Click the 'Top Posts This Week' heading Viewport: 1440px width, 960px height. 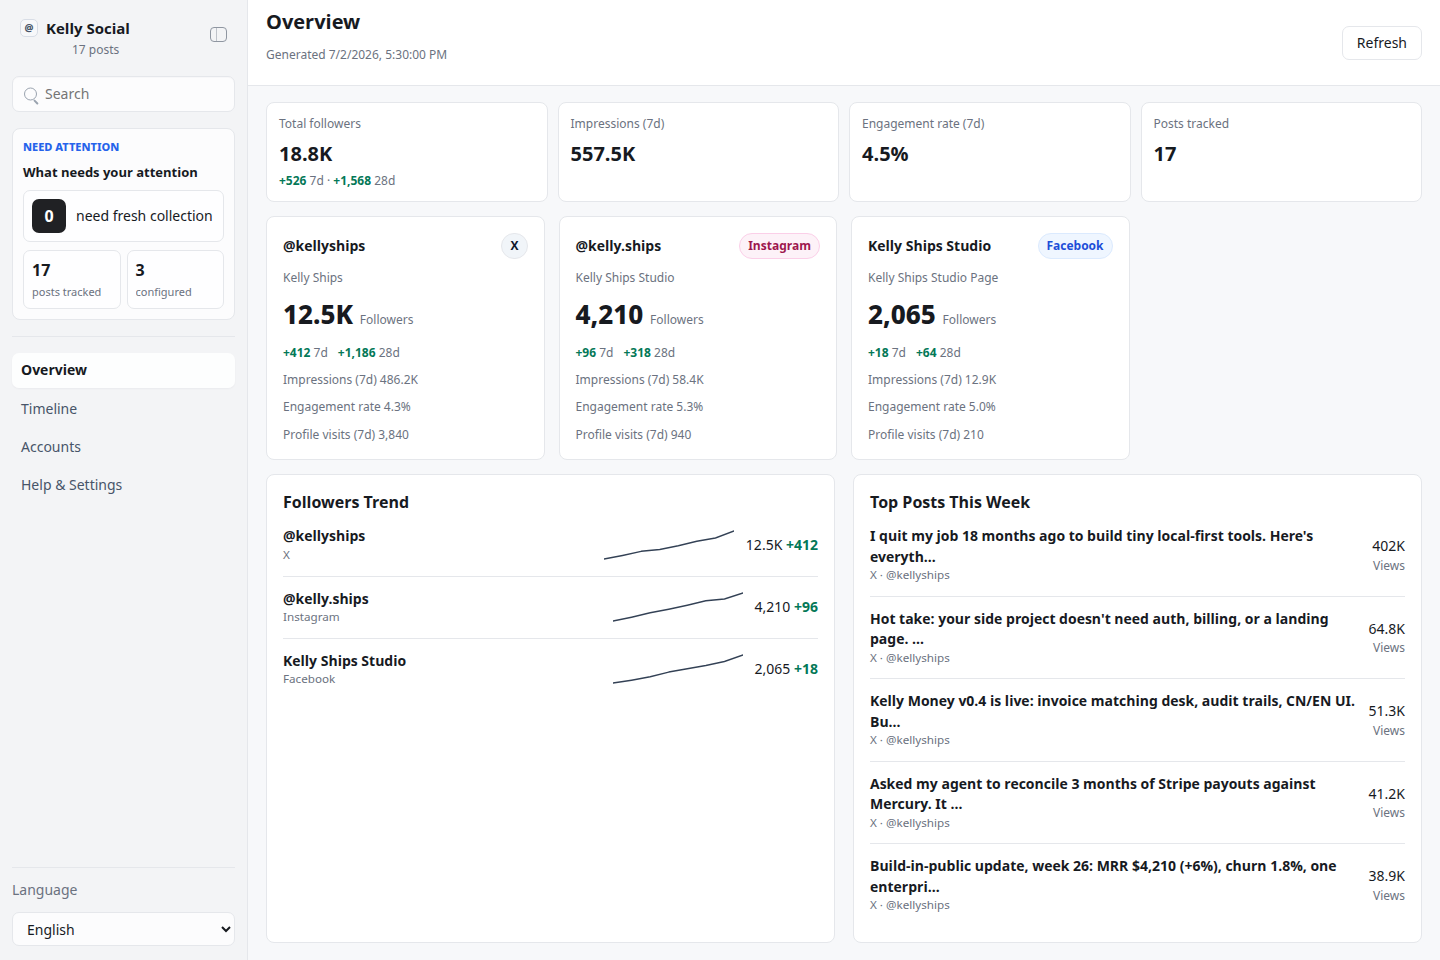[950, 502]
